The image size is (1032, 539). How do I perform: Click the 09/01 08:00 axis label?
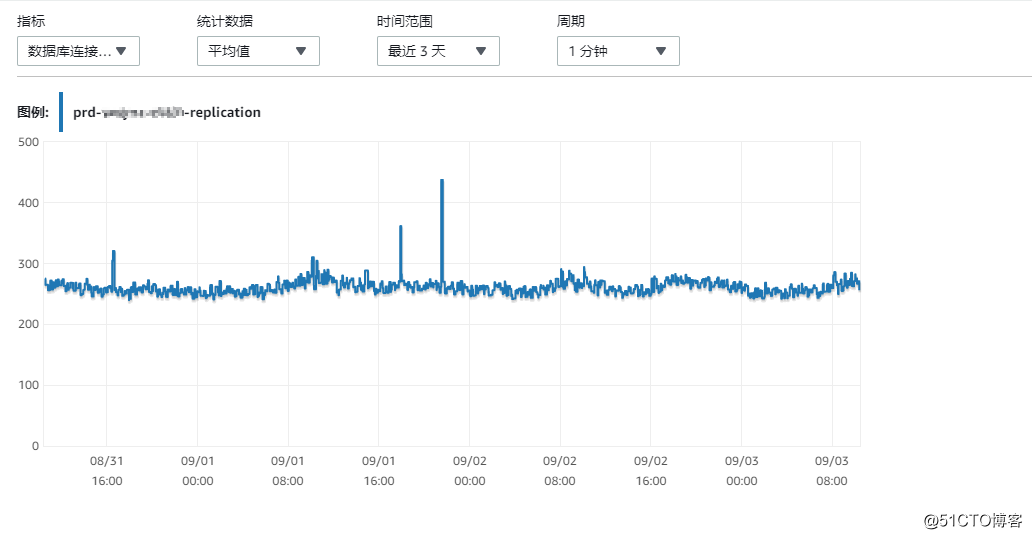[288, 471]
